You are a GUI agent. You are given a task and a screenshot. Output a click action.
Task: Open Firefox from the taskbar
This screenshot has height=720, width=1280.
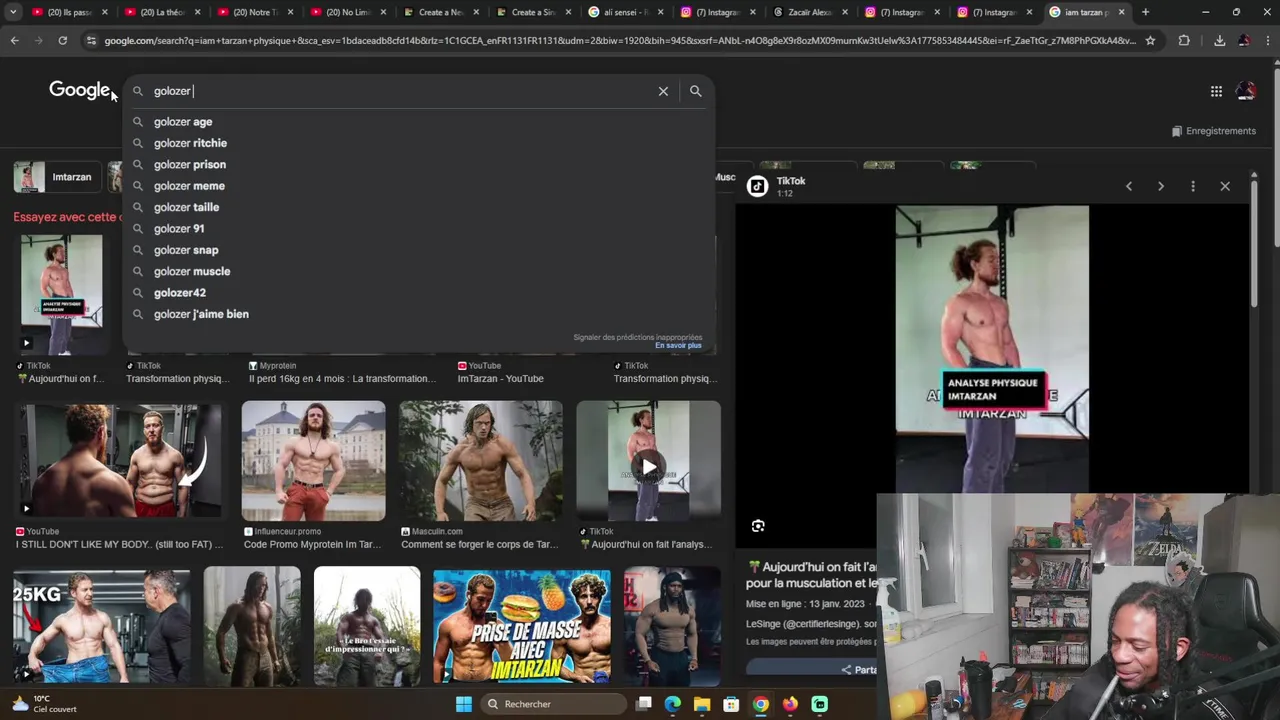(x=790, y=704)
